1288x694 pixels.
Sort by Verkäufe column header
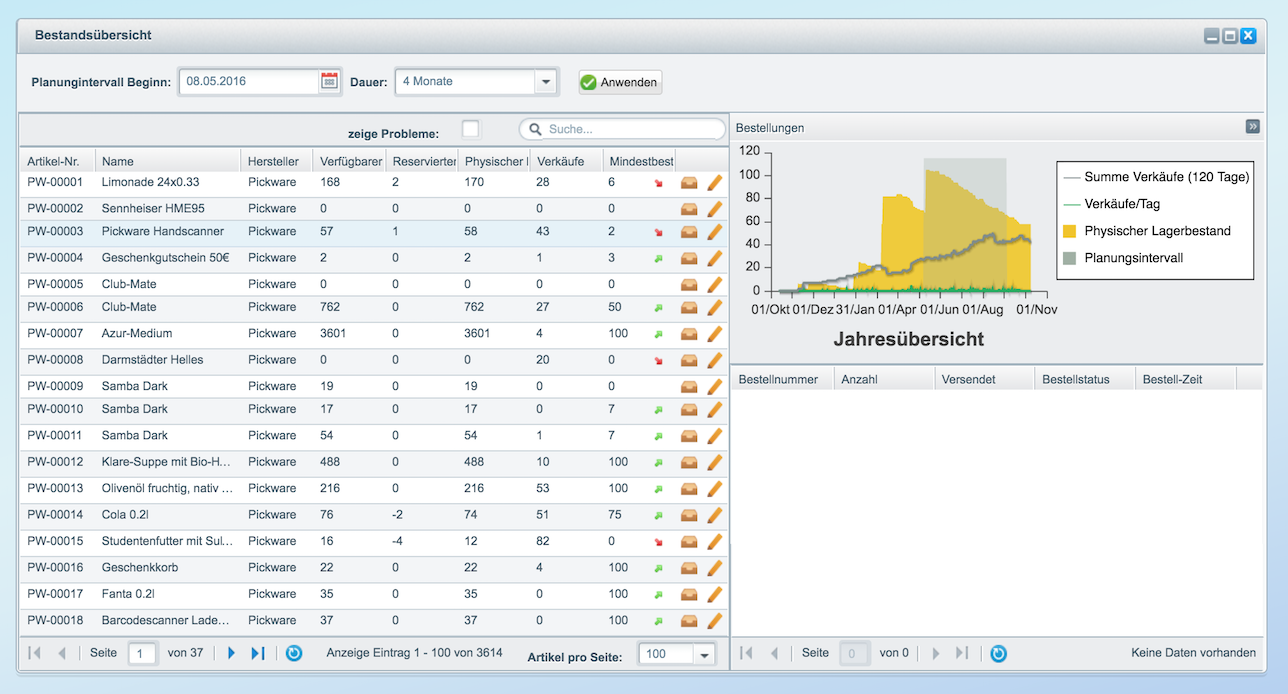566,161
